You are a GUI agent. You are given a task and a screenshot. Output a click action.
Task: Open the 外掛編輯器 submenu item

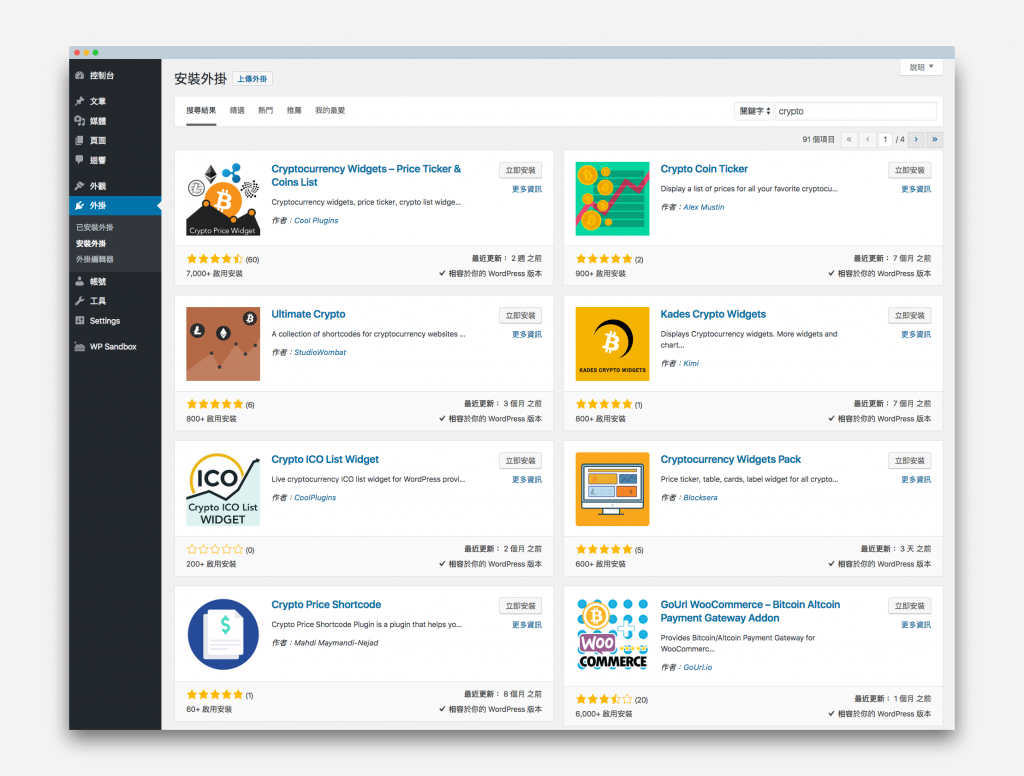coord(95,259)
